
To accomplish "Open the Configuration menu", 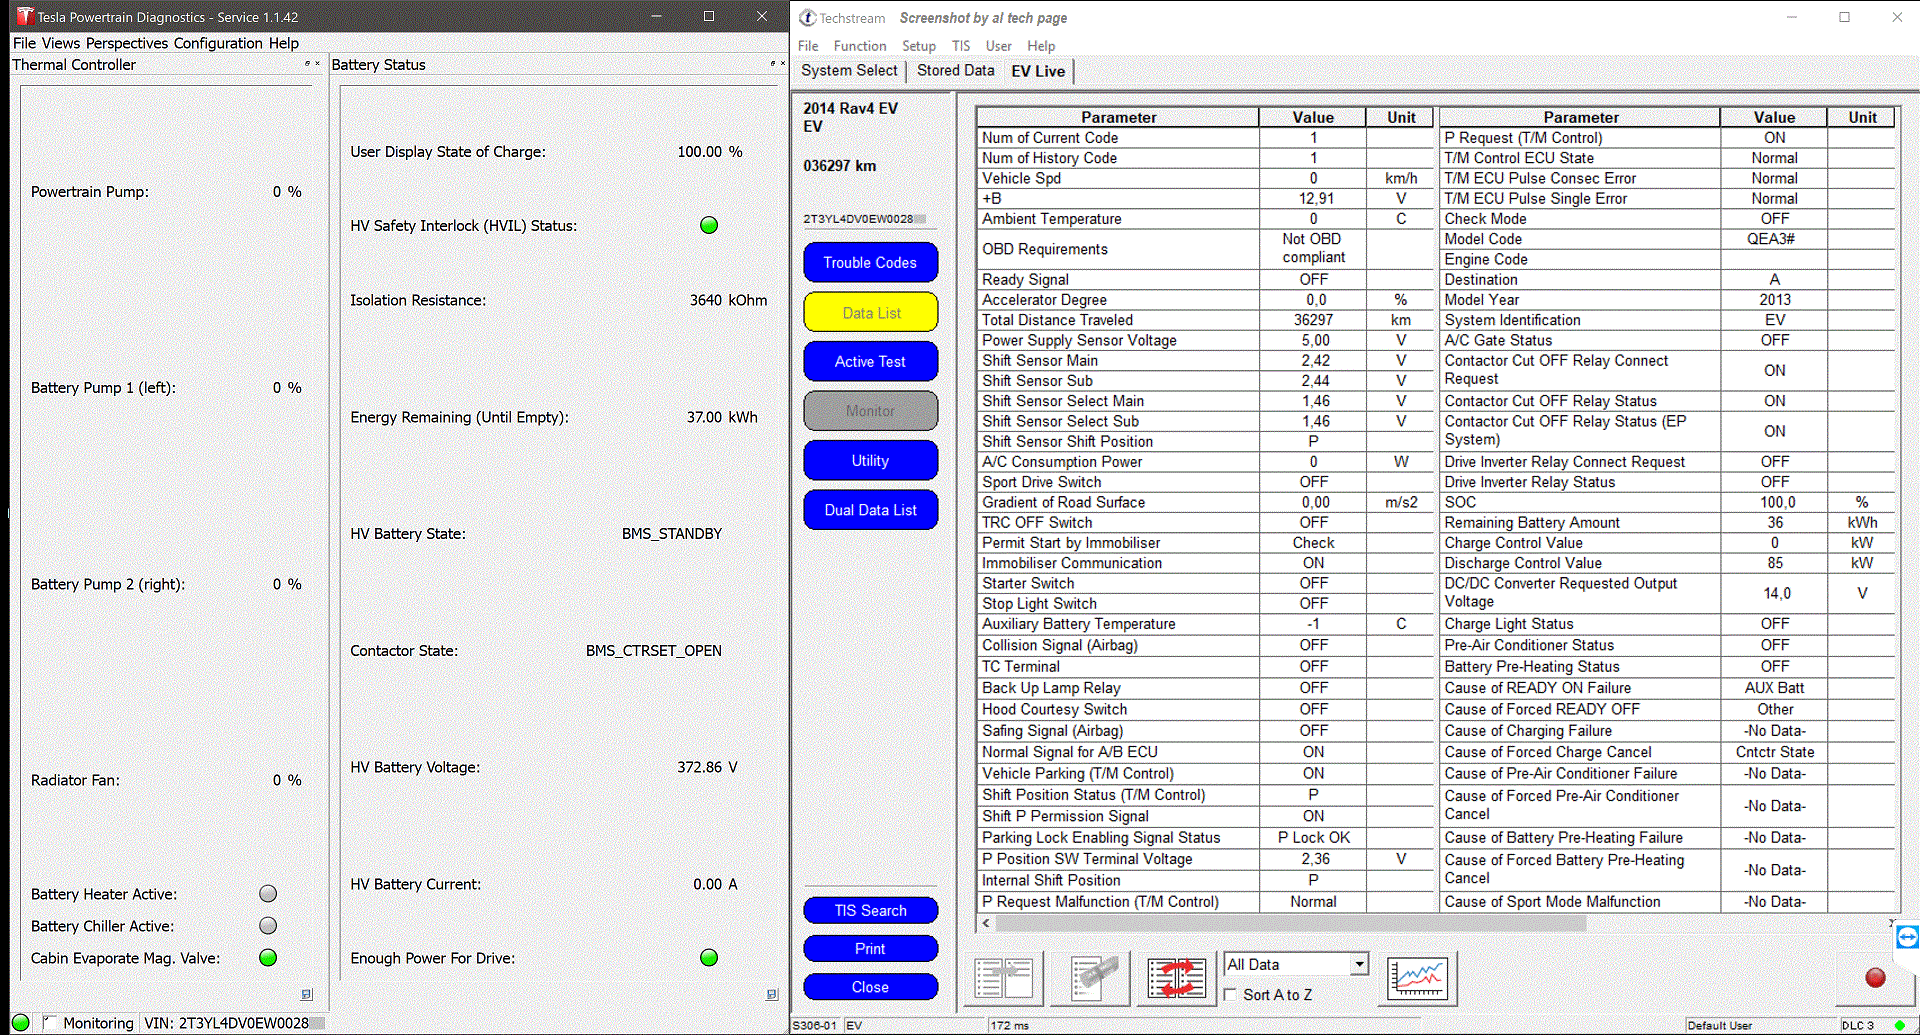I will point(218,43).
